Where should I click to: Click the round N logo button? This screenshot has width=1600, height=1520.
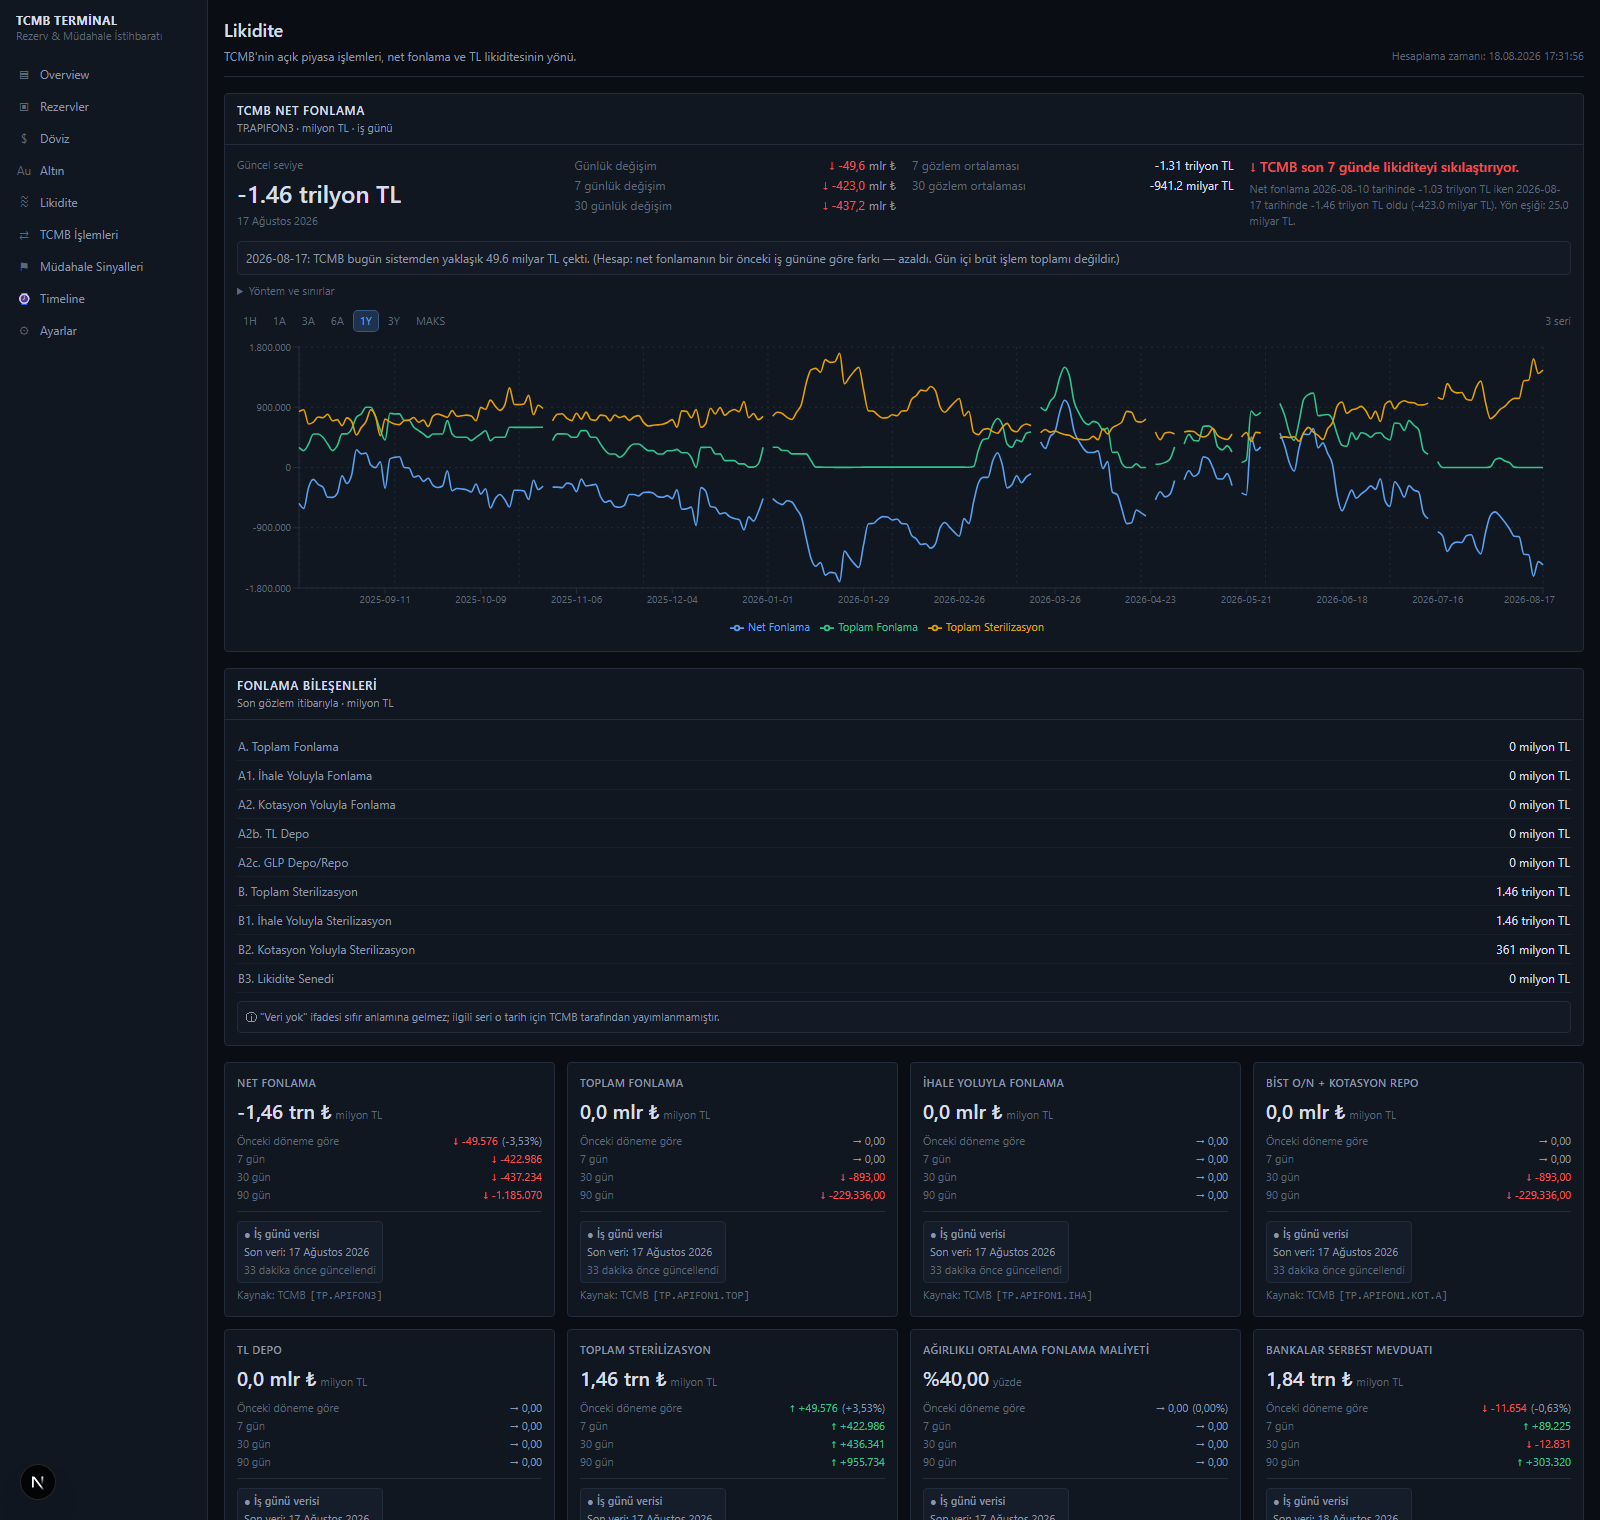click(37, 1482)
